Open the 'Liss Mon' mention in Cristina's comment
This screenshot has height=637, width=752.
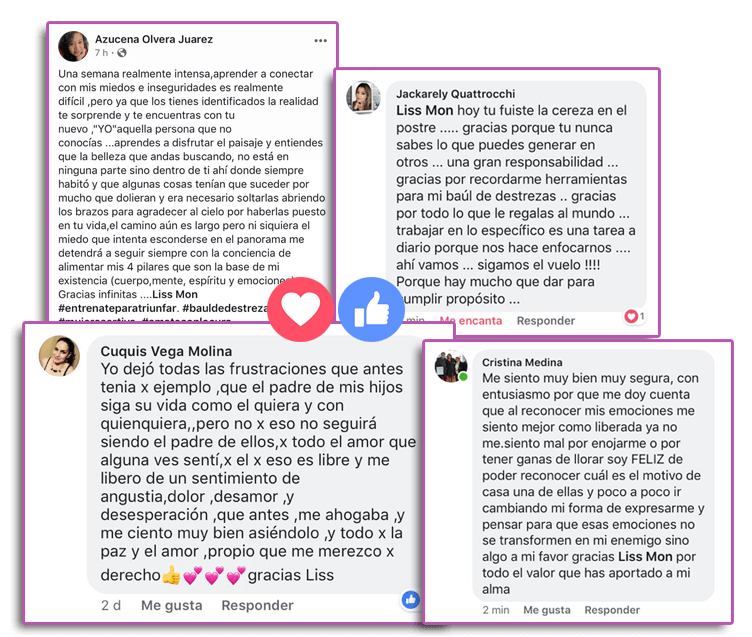click(645, 556)
